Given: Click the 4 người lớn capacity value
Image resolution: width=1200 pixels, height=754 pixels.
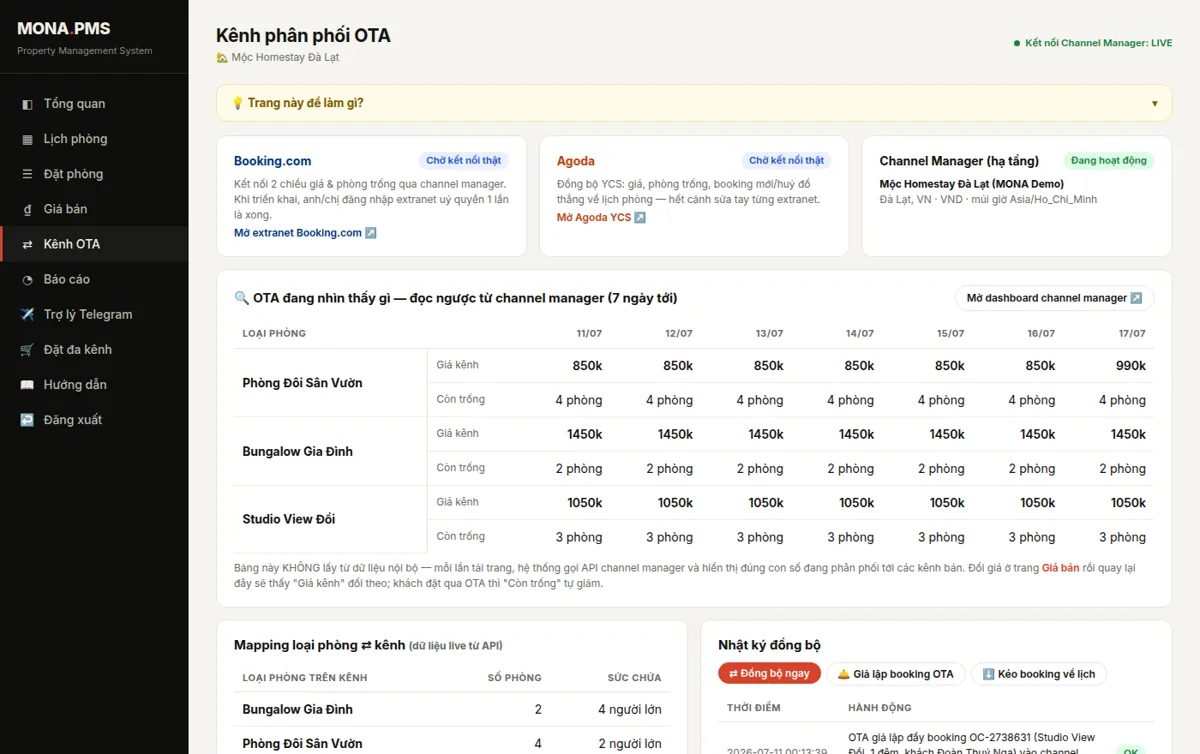Looking at the screenshot, I should [630, 710].
